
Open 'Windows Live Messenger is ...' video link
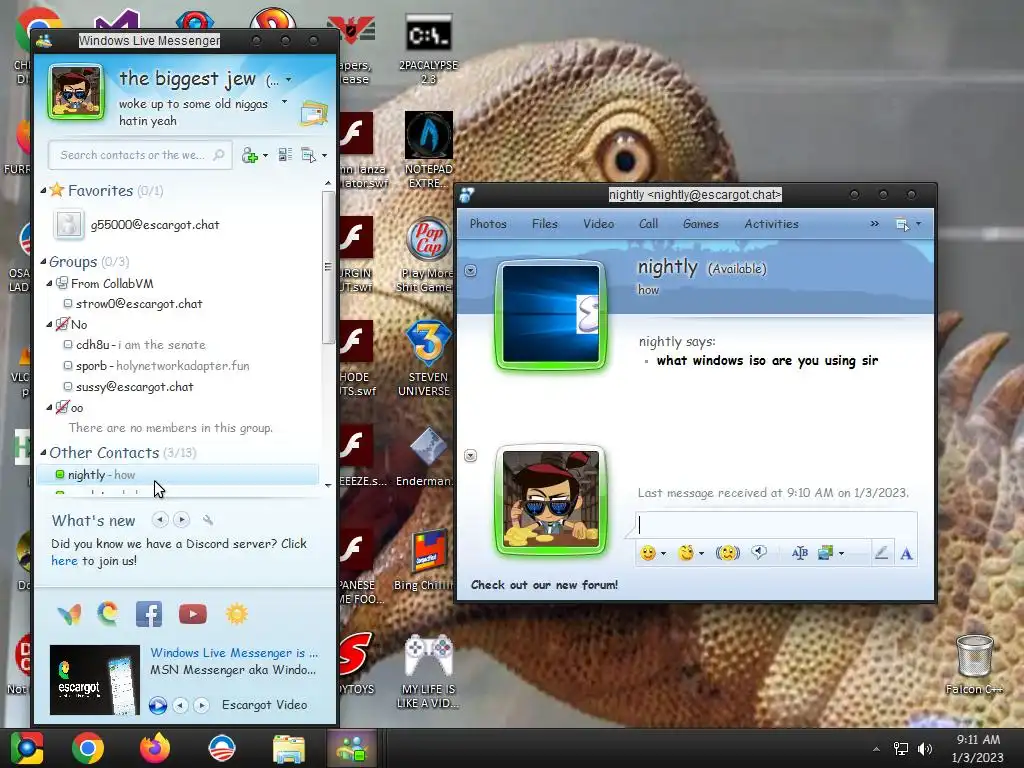point(234,653)
